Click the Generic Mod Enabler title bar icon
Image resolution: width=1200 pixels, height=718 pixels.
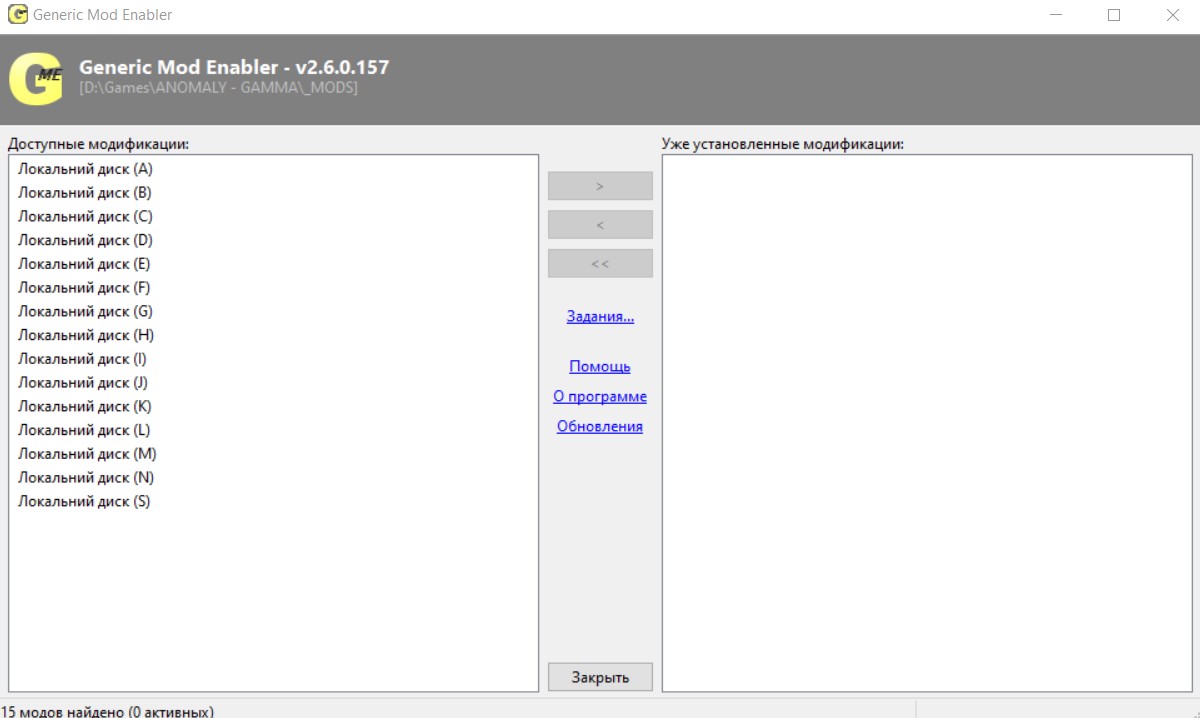17,15
